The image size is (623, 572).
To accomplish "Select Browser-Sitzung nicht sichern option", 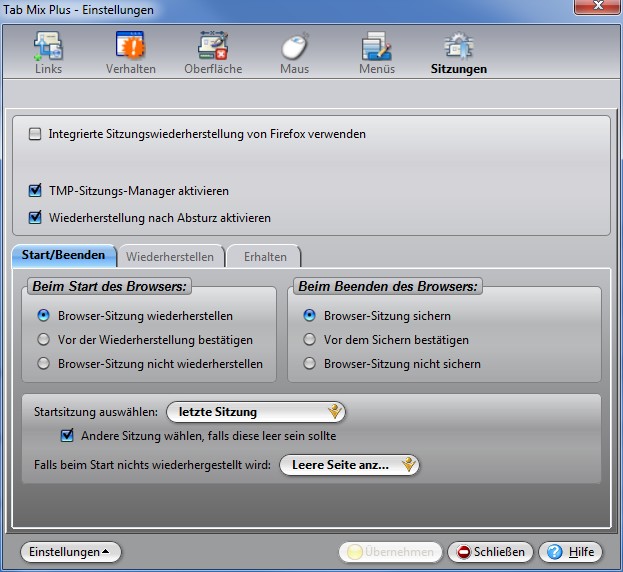I will pos(310,363).
